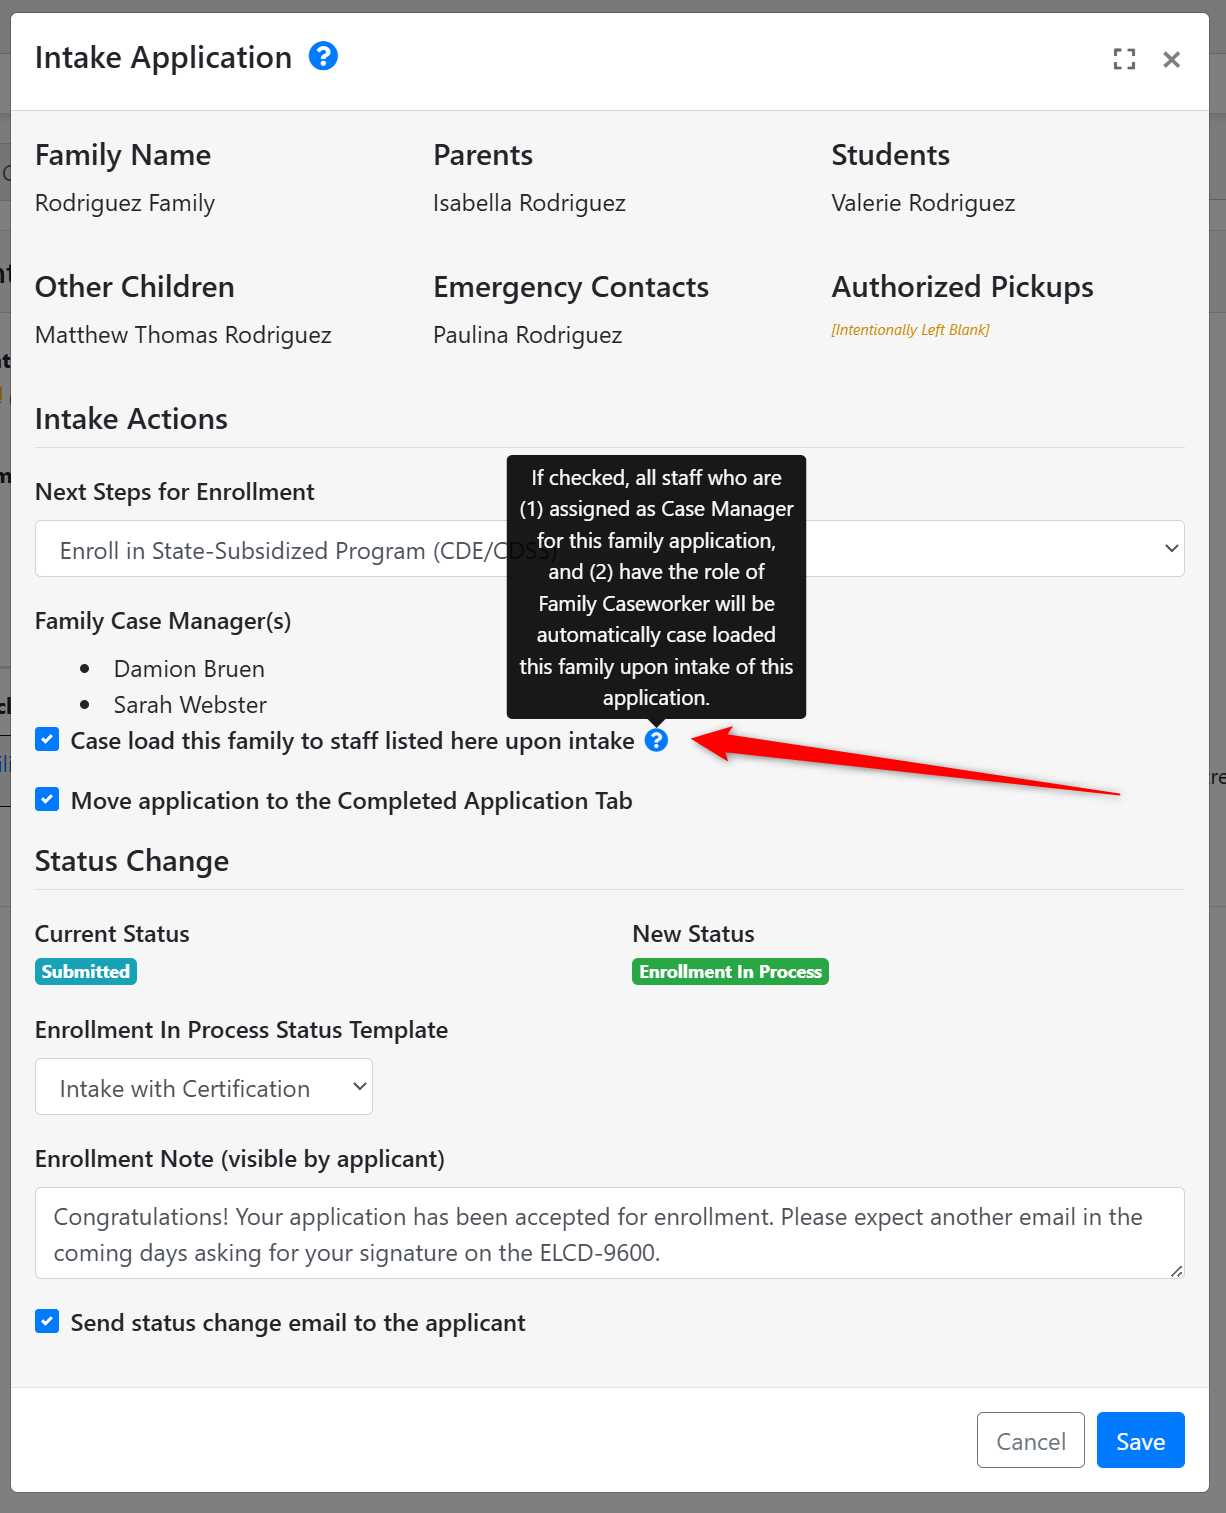This screenshot has height=1513, width=1226.
Task: Toggle Move application to Completed Application Tab
Action: (x=47, y=799)
